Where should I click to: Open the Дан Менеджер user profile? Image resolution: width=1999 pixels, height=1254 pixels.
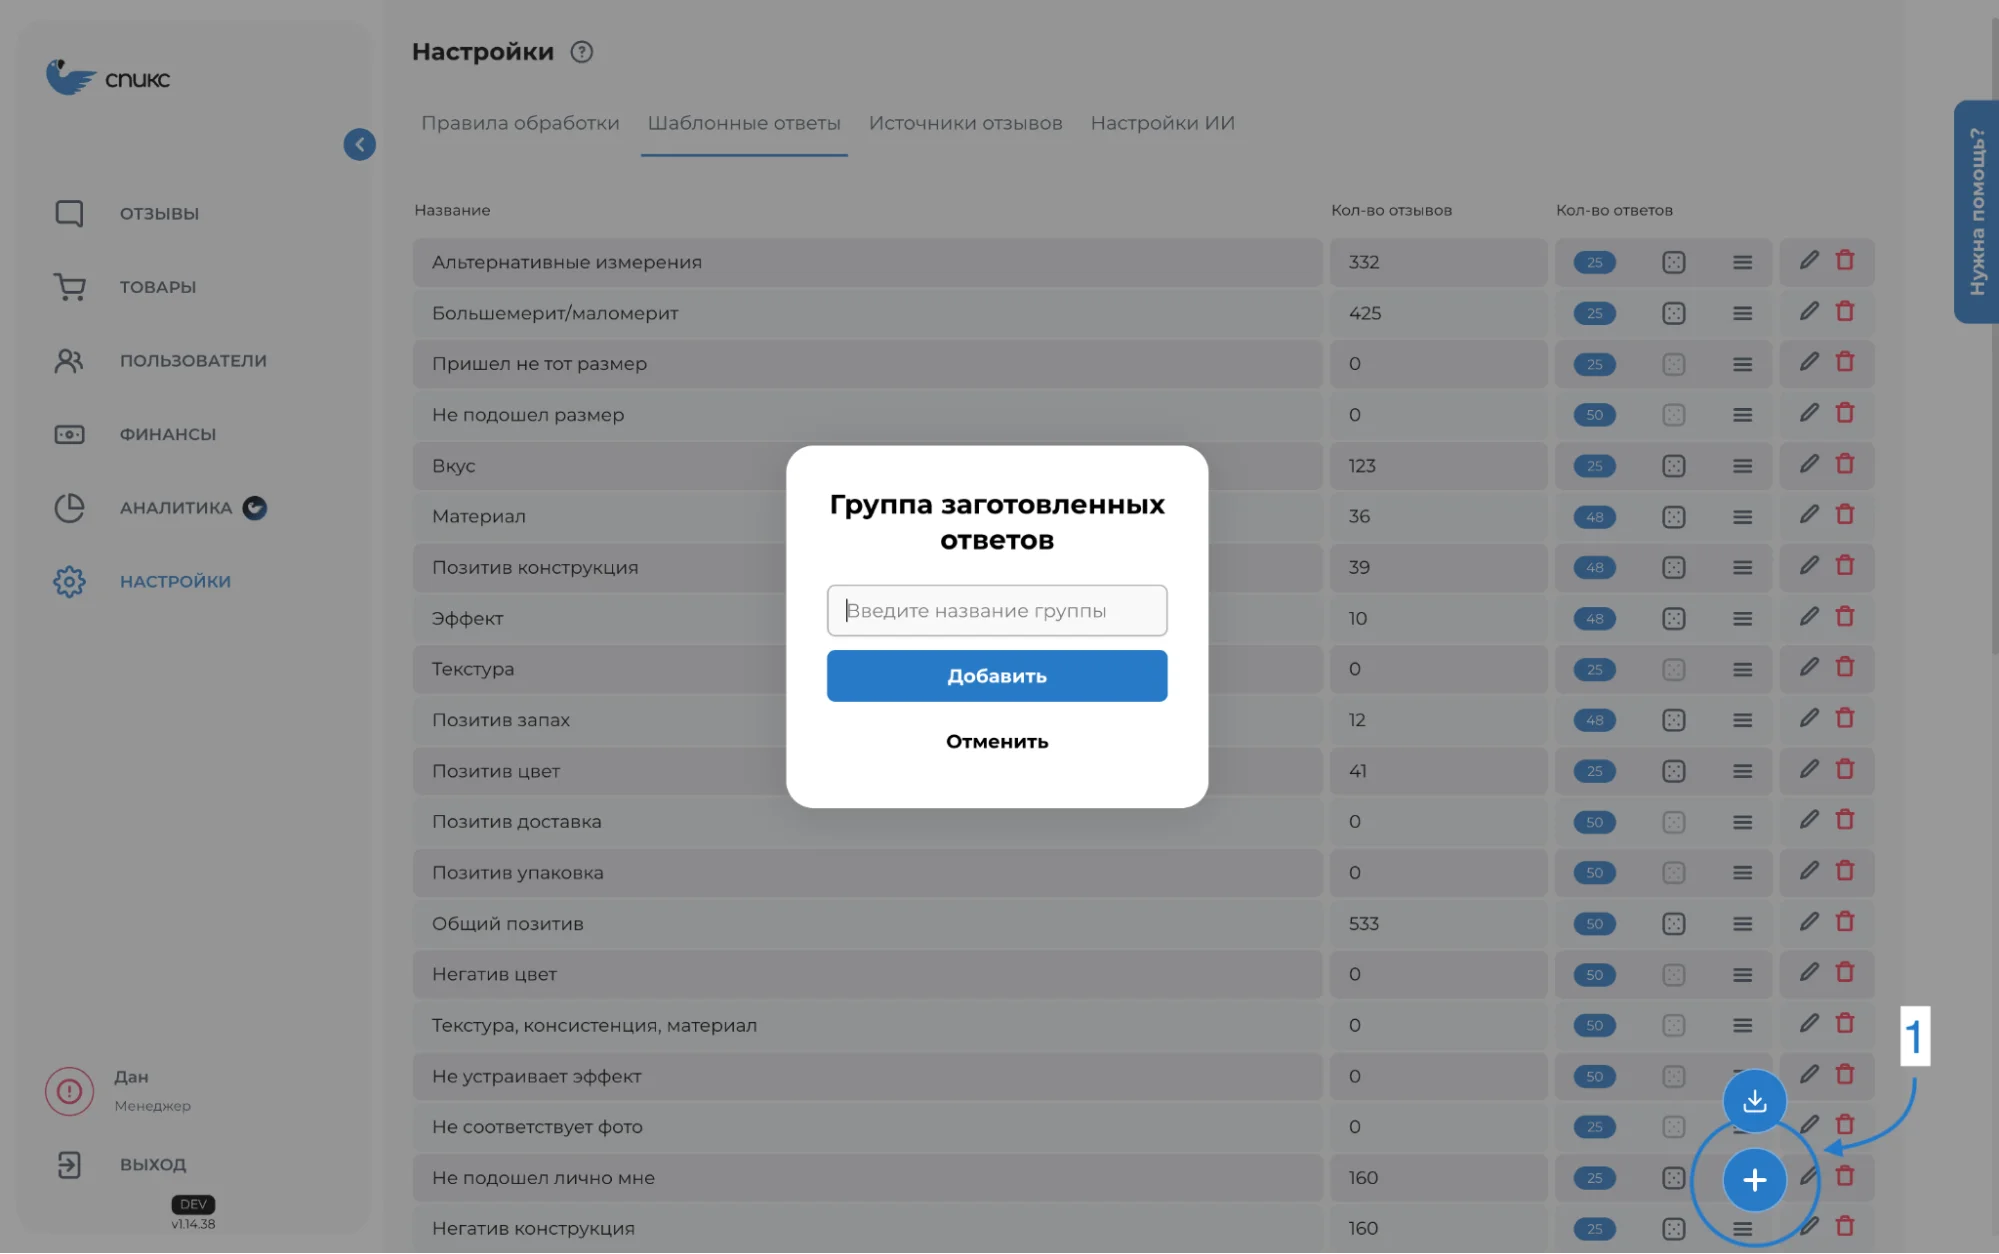pyautogui.click(x=118, y=1090)
